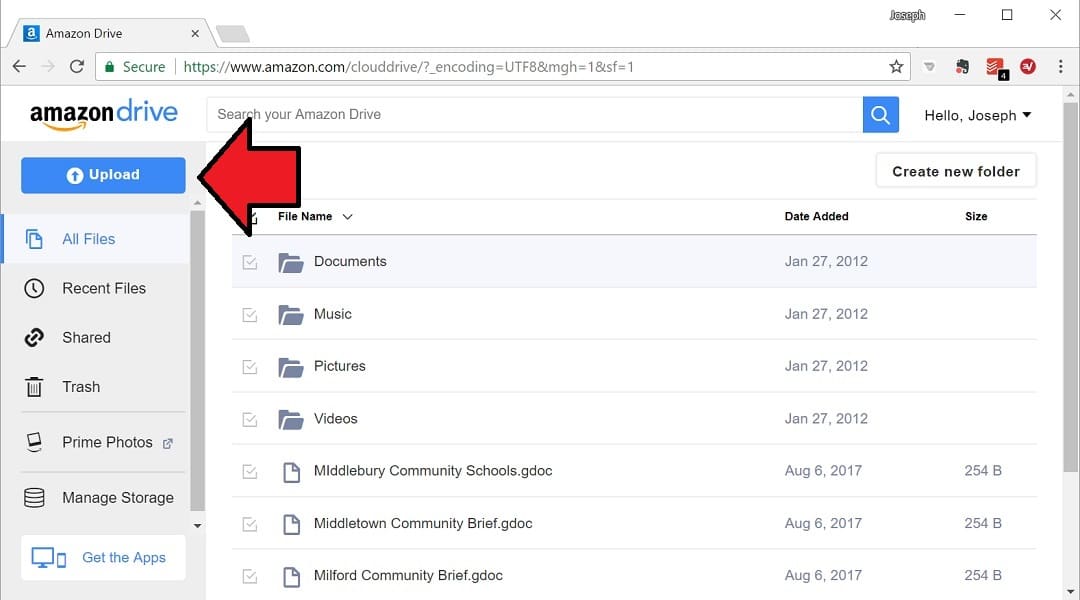Screen dimensions: 1080x600
Task: Click the Get the Apps devices icon
Action: coord(49,557)
